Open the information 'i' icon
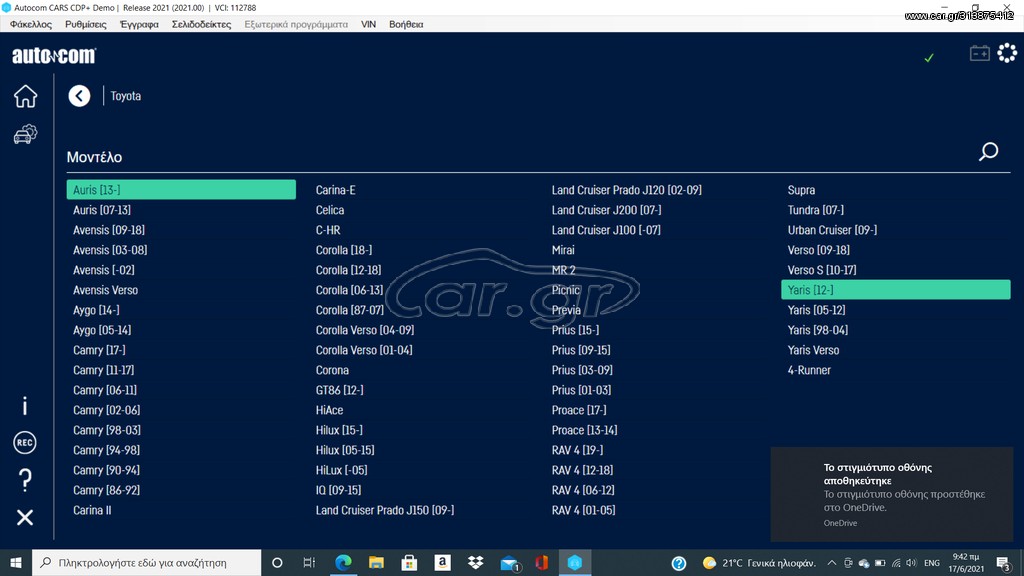1024x576 pixels. point(25,406)
